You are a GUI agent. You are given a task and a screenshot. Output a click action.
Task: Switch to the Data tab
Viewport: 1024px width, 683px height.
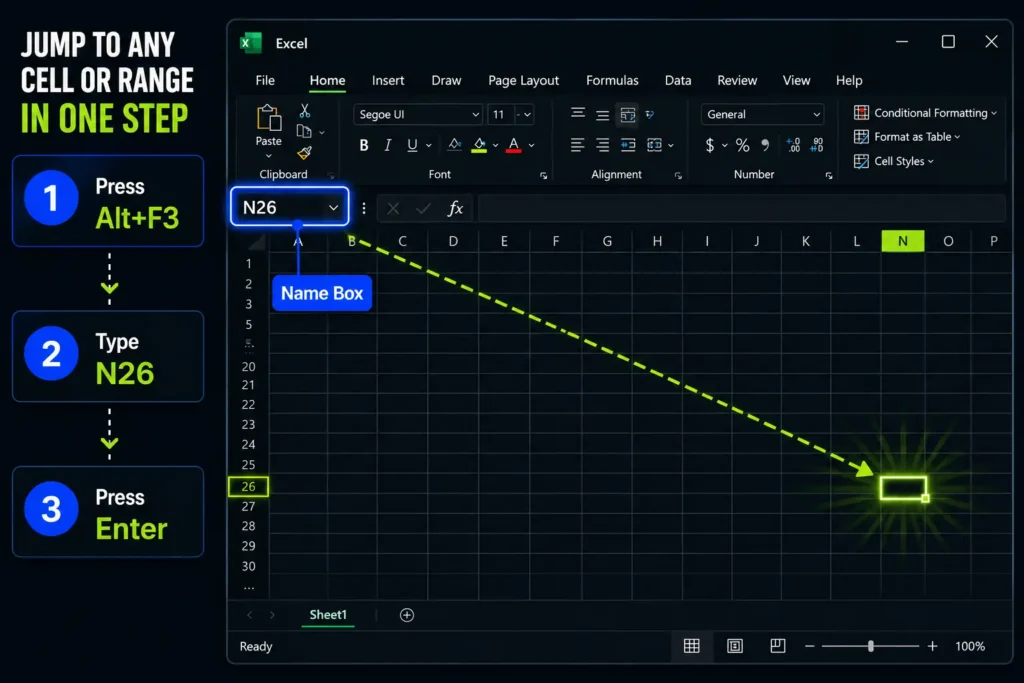(678, 80)
